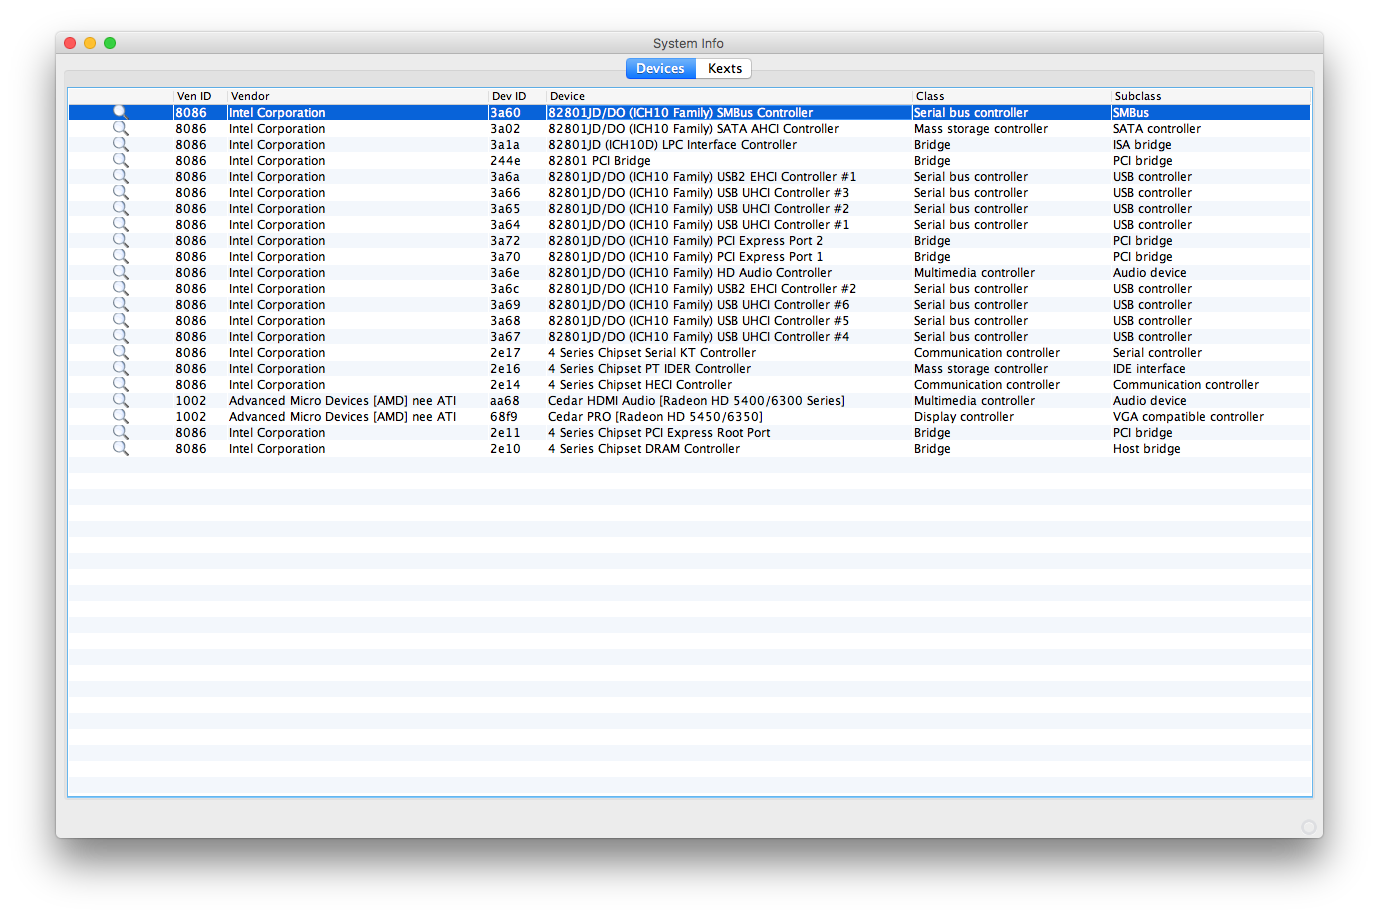This screenshot has height=918, width=1379.
Task: Select the "Cedar PRO [Radeon HD 5450/6350]" device name
Action: pos(655,417)
